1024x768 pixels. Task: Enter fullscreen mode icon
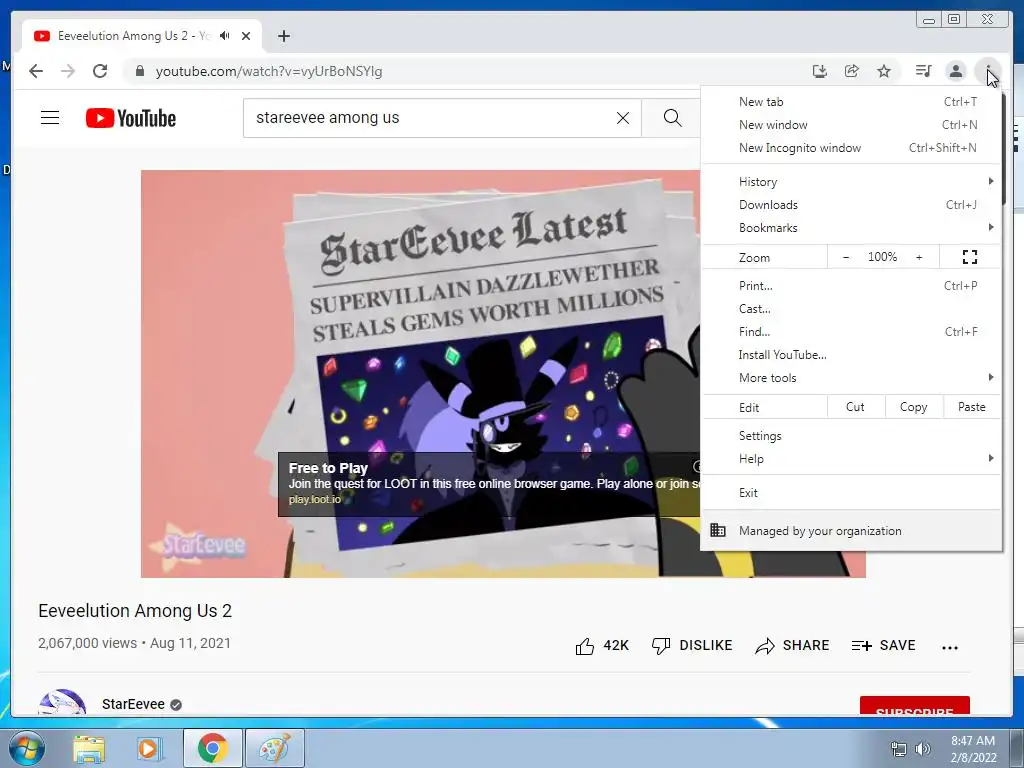(970, 257)
